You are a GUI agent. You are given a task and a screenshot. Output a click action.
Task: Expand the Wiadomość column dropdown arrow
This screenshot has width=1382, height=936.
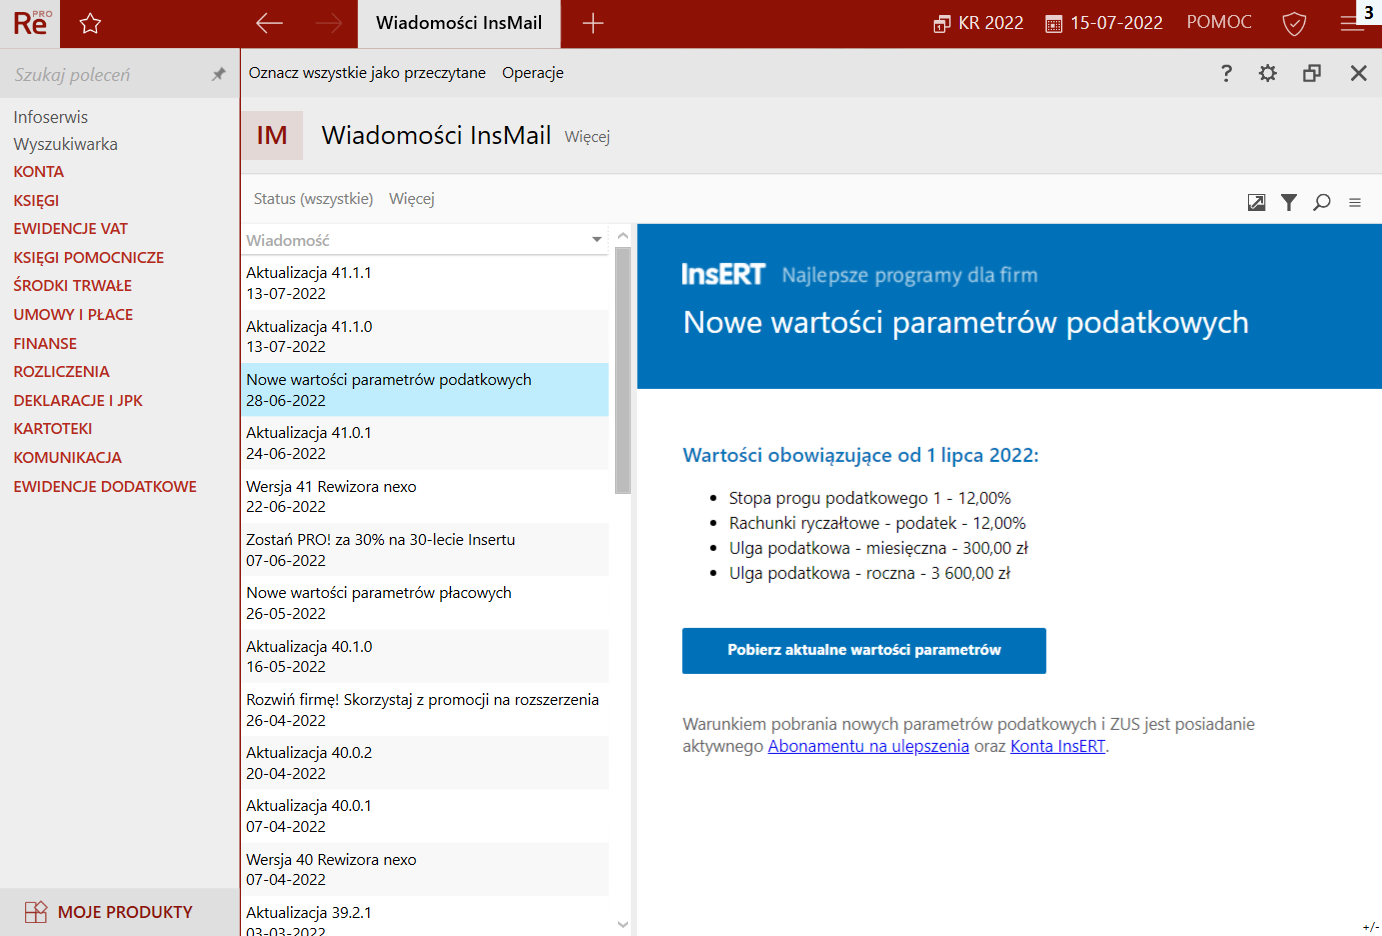(597, 240)
